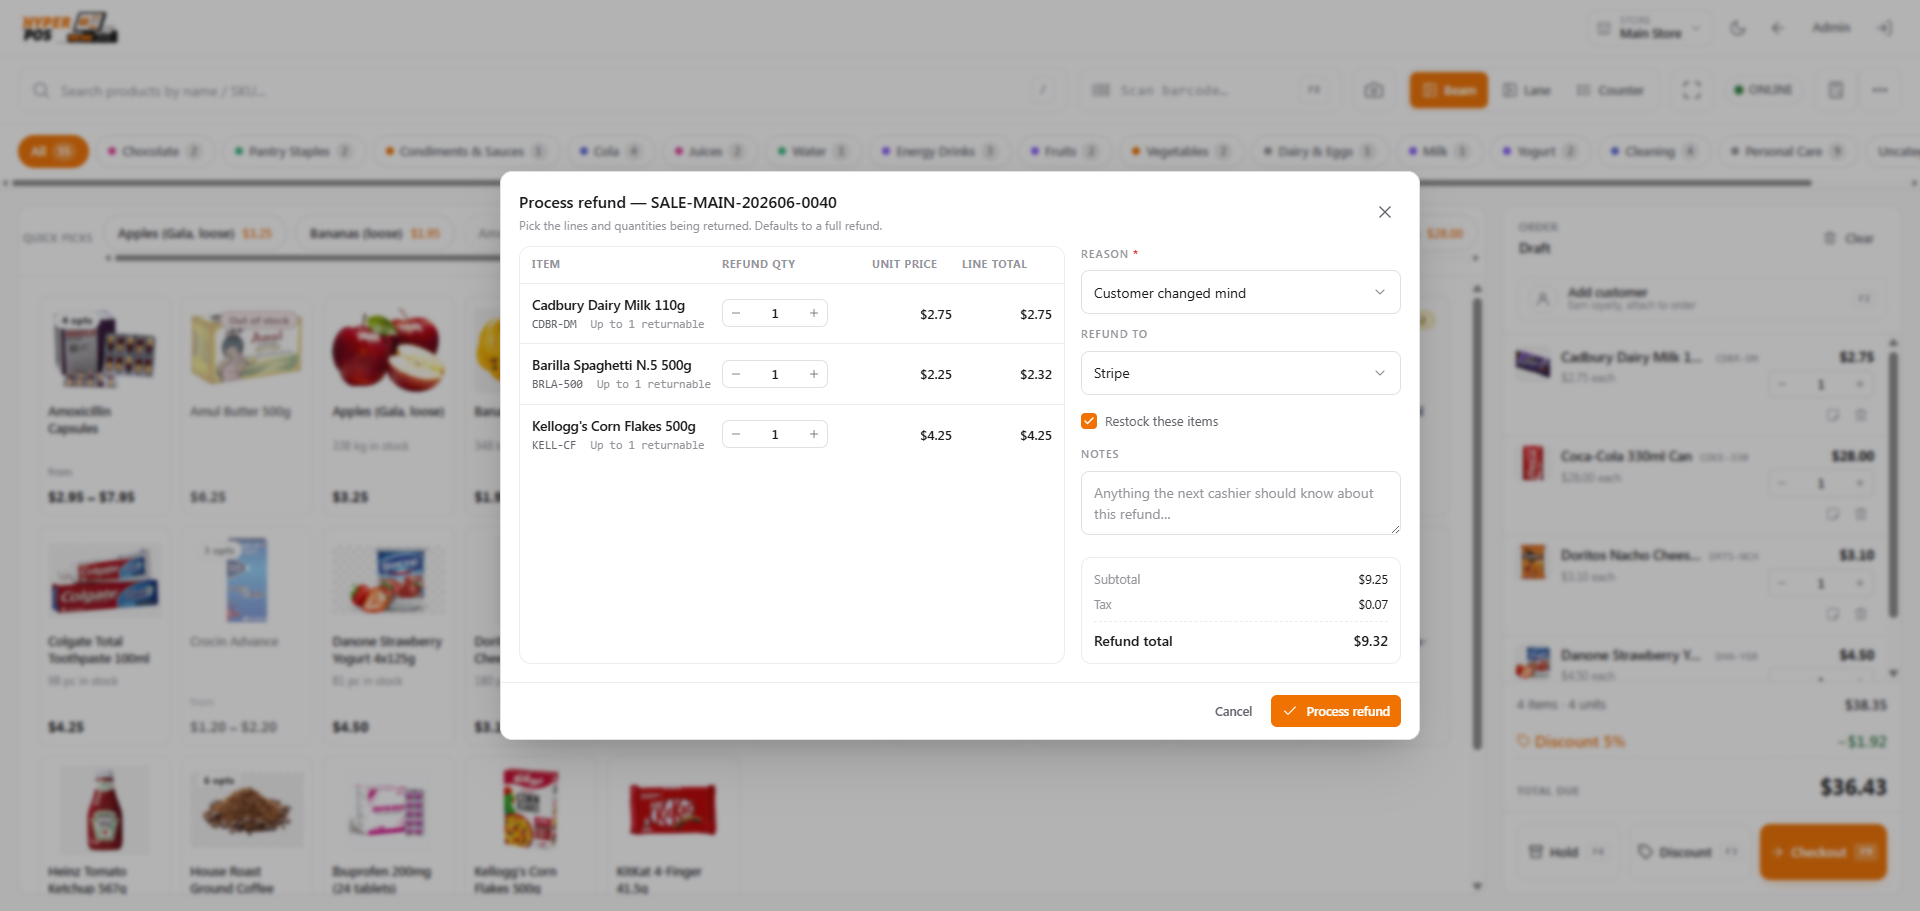This screenshot has height=911, width=1920.
Task: Click the Lane view toggle
Action: tap(1527, 90)
